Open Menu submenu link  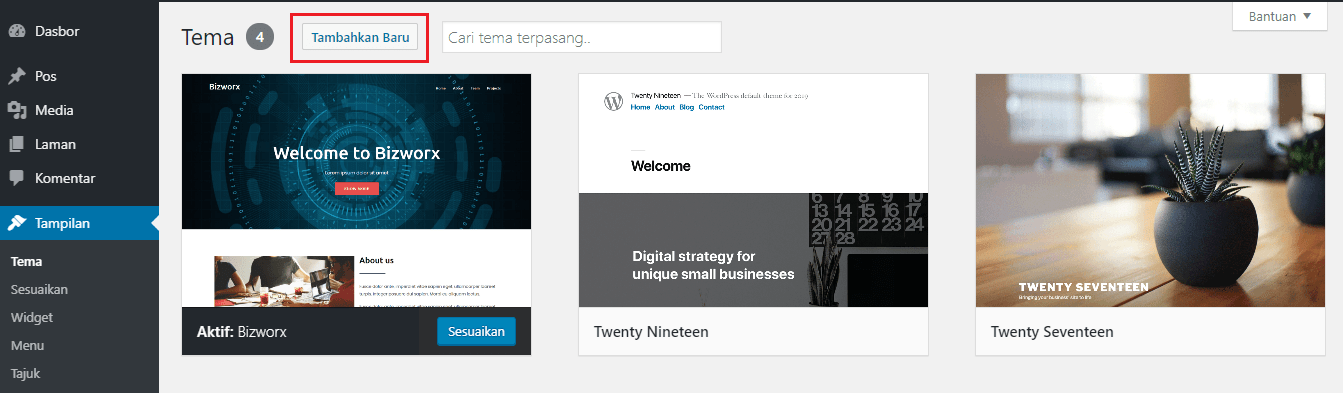pos(26,346)
